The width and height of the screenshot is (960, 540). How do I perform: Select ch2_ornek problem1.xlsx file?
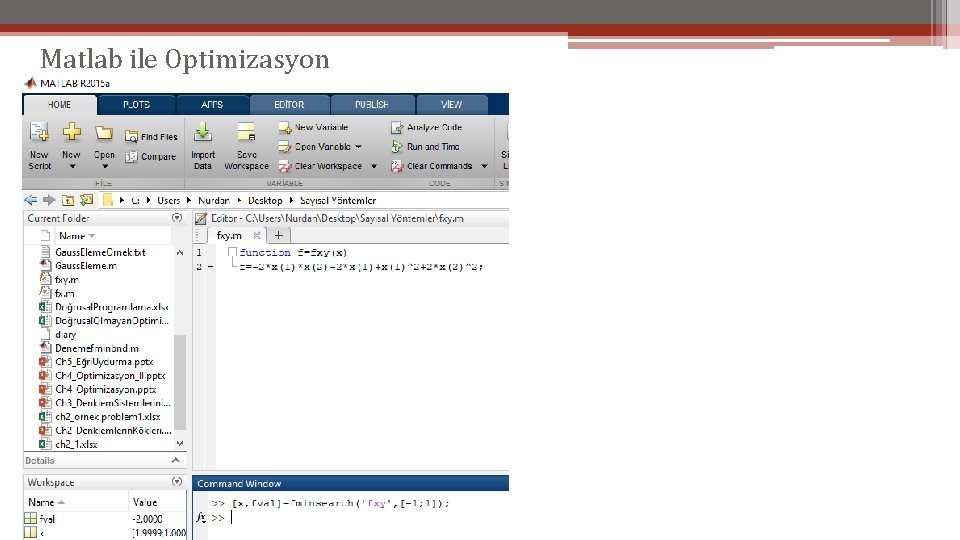tap(108, 417)
